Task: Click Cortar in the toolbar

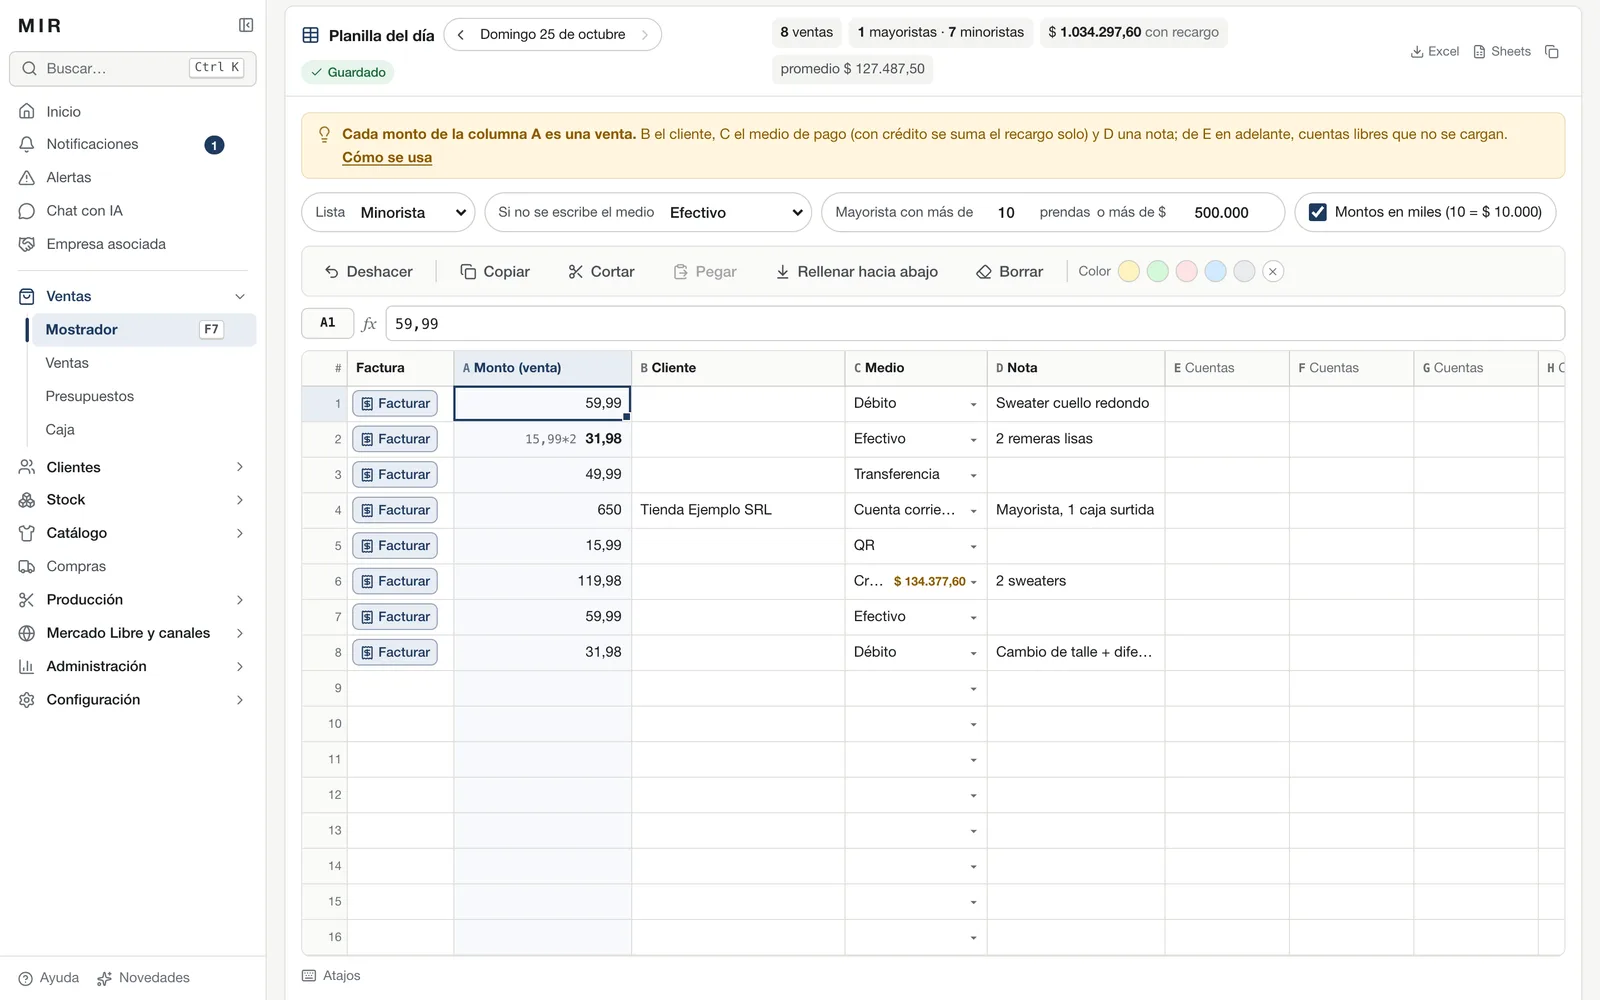Action: click(601, 271)
